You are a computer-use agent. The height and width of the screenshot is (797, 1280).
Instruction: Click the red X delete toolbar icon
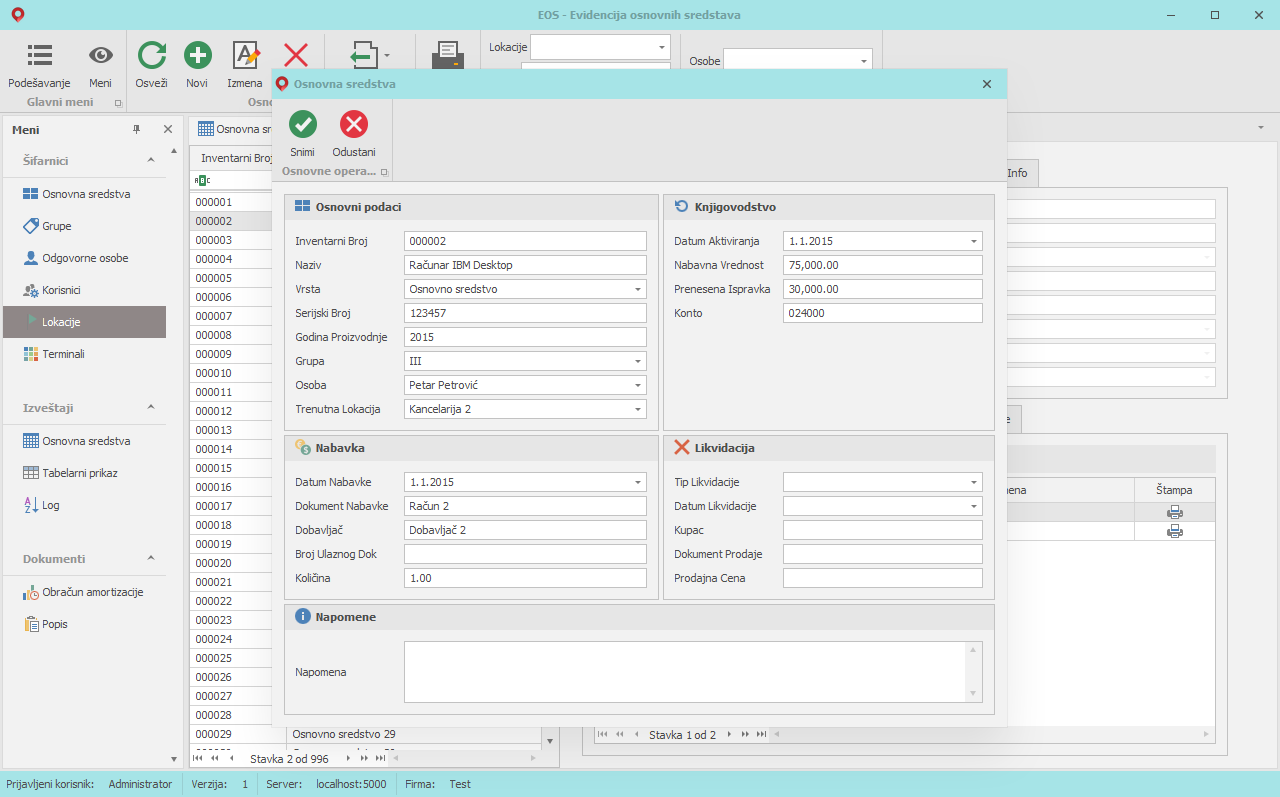point(296,55)
